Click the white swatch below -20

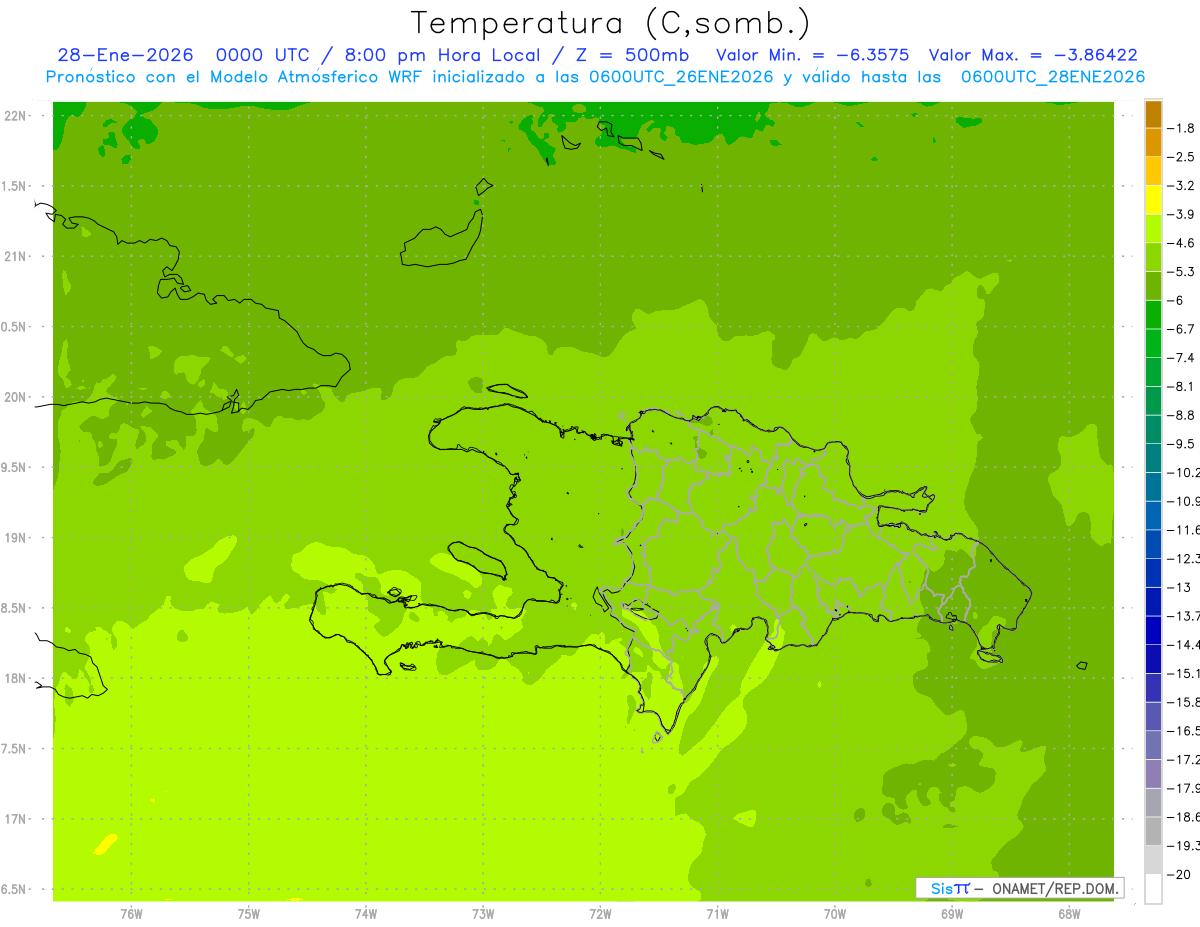tap(1153, 888)
